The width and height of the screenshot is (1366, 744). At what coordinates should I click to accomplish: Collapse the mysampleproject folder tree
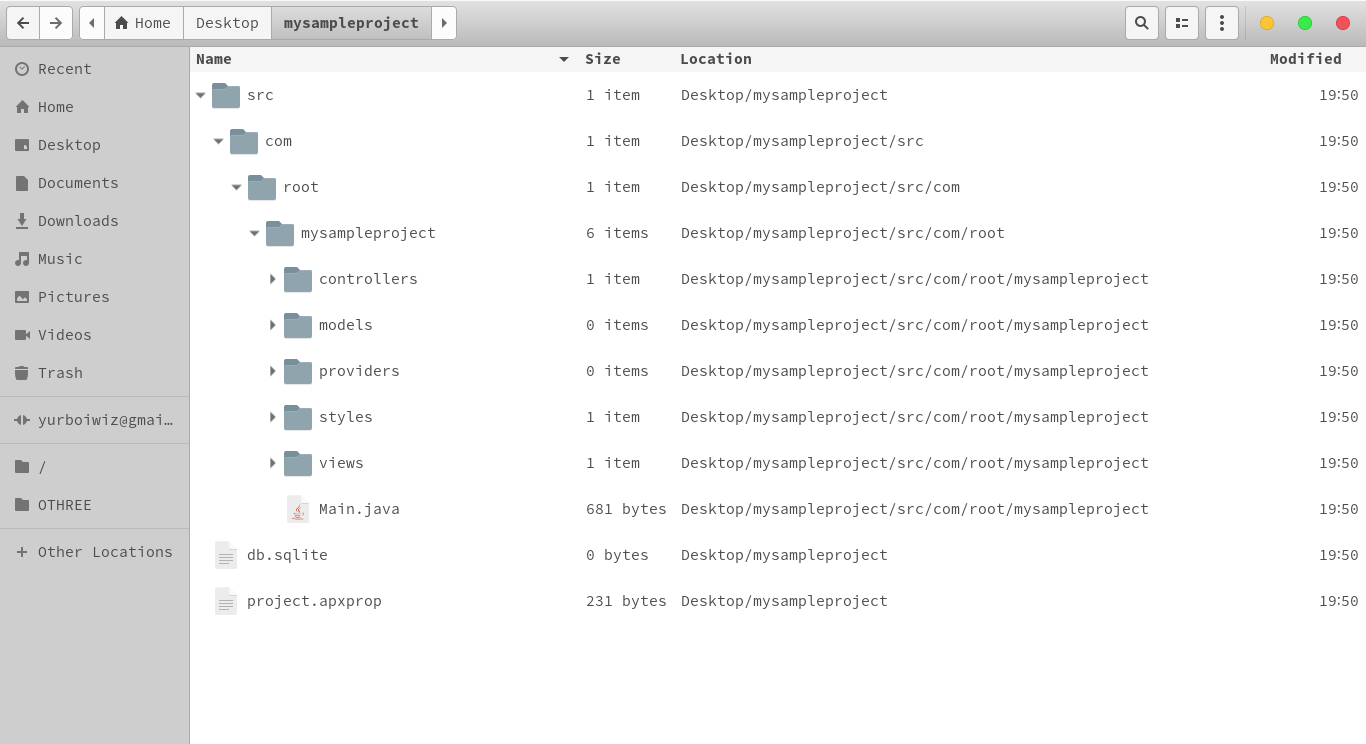click(x=255, y=233)
